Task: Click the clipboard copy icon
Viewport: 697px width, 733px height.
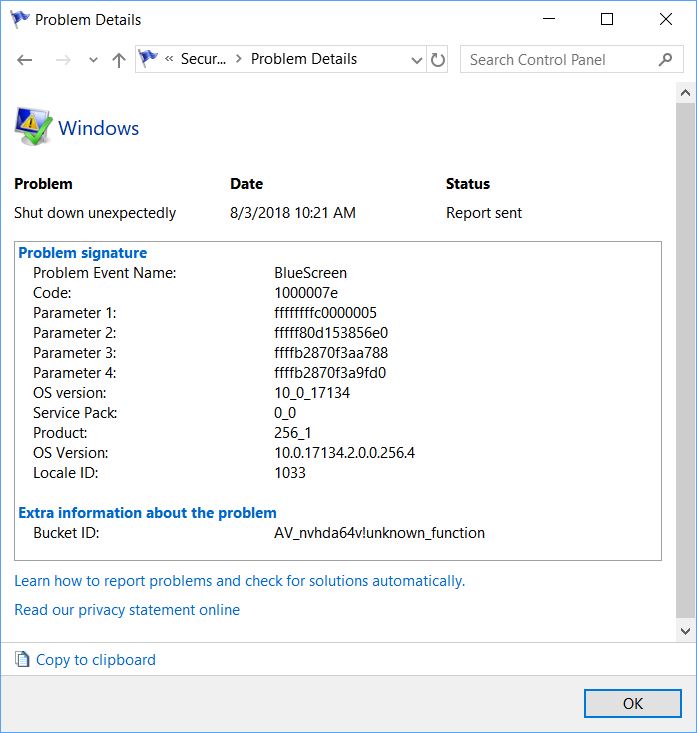Action: [x=22, y=659]
